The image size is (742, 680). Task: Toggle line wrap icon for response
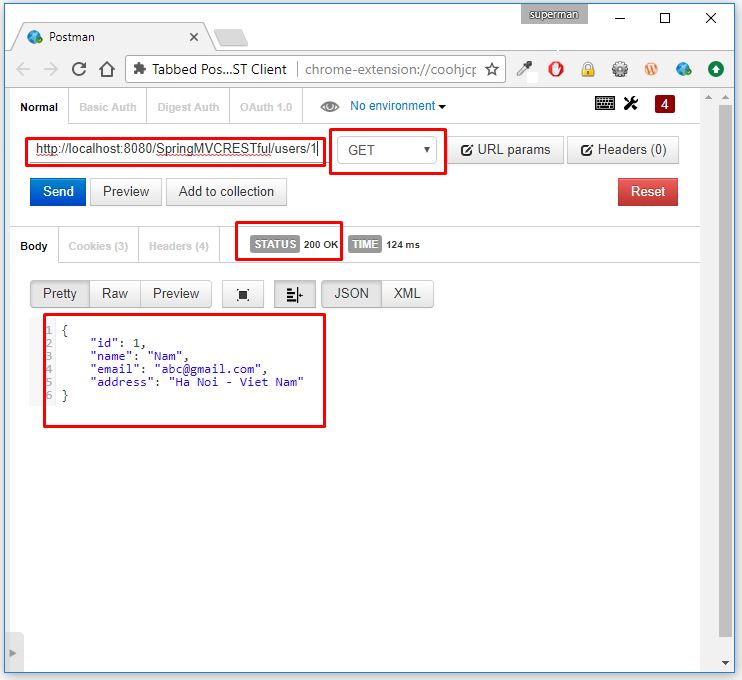click(294, 294)
